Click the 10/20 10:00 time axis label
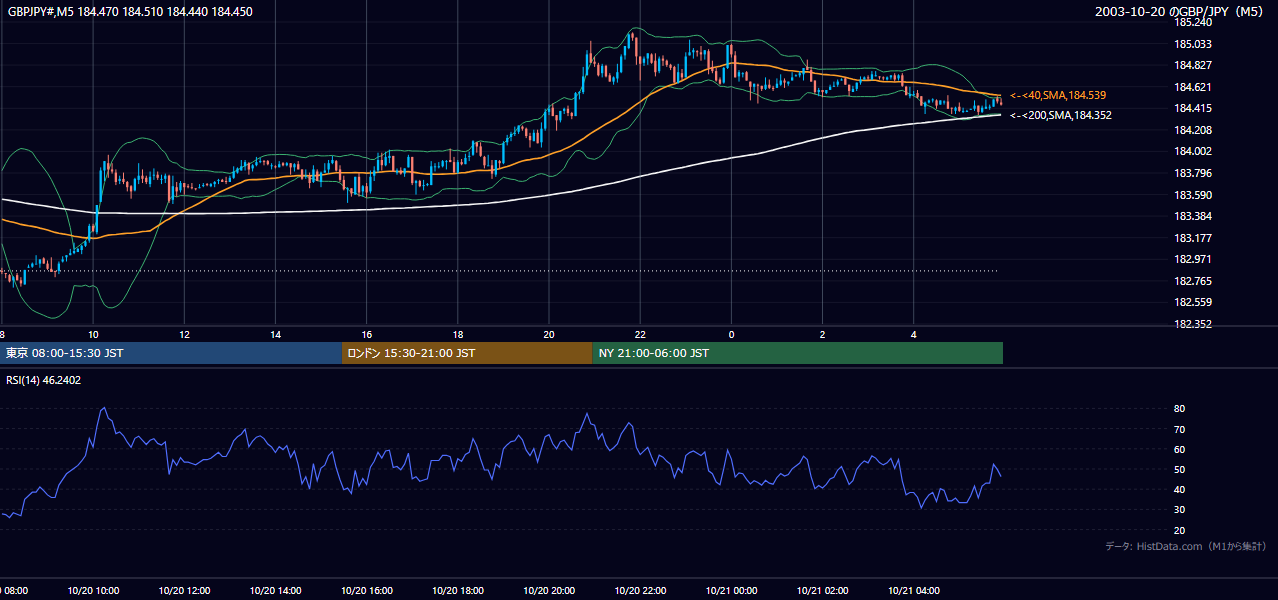Screen dimensions: 1278x600 click(93, 591)
